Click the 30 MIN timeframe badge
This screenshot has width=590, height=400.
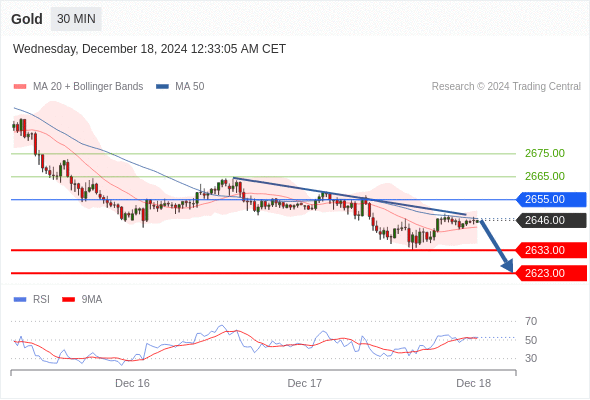tap(76, 19)
